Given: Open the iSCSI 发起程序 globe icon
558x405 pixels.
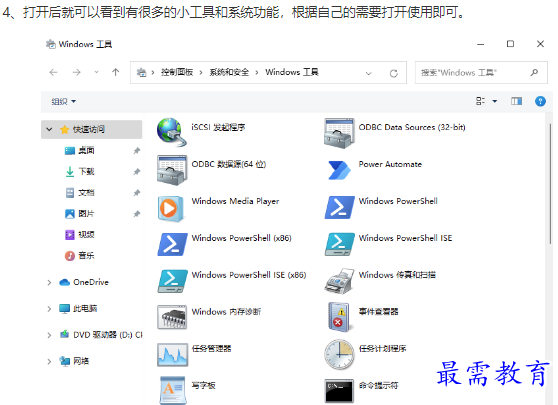Looking at the screenshot, I should tap(172, 132).
